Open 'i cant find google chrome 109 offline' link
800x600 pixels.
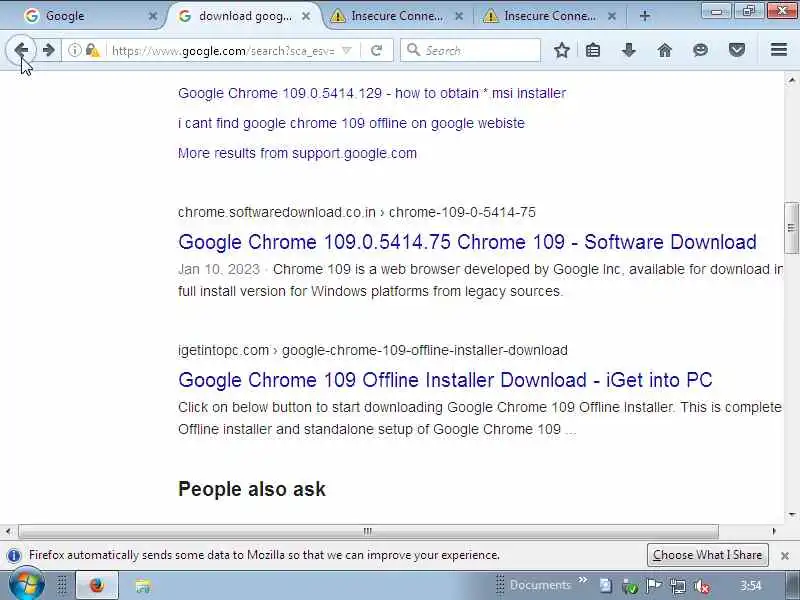pyautogui.click(x=351, y=123)
